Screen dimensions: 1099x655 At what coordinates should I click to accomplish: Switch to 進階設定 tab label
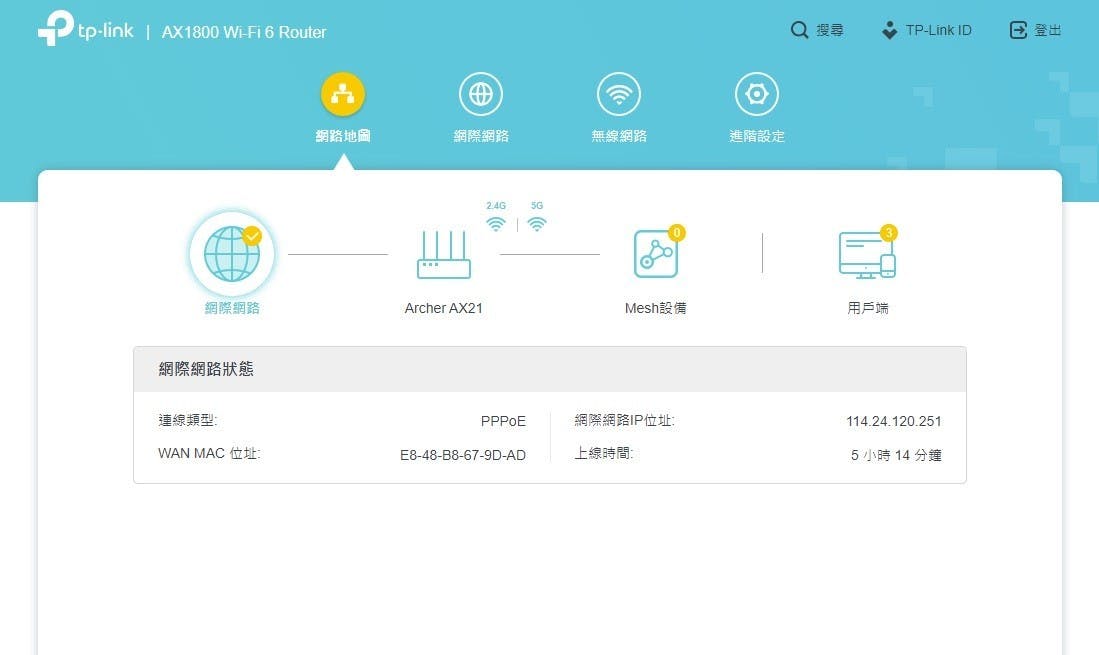click(757, 136)
